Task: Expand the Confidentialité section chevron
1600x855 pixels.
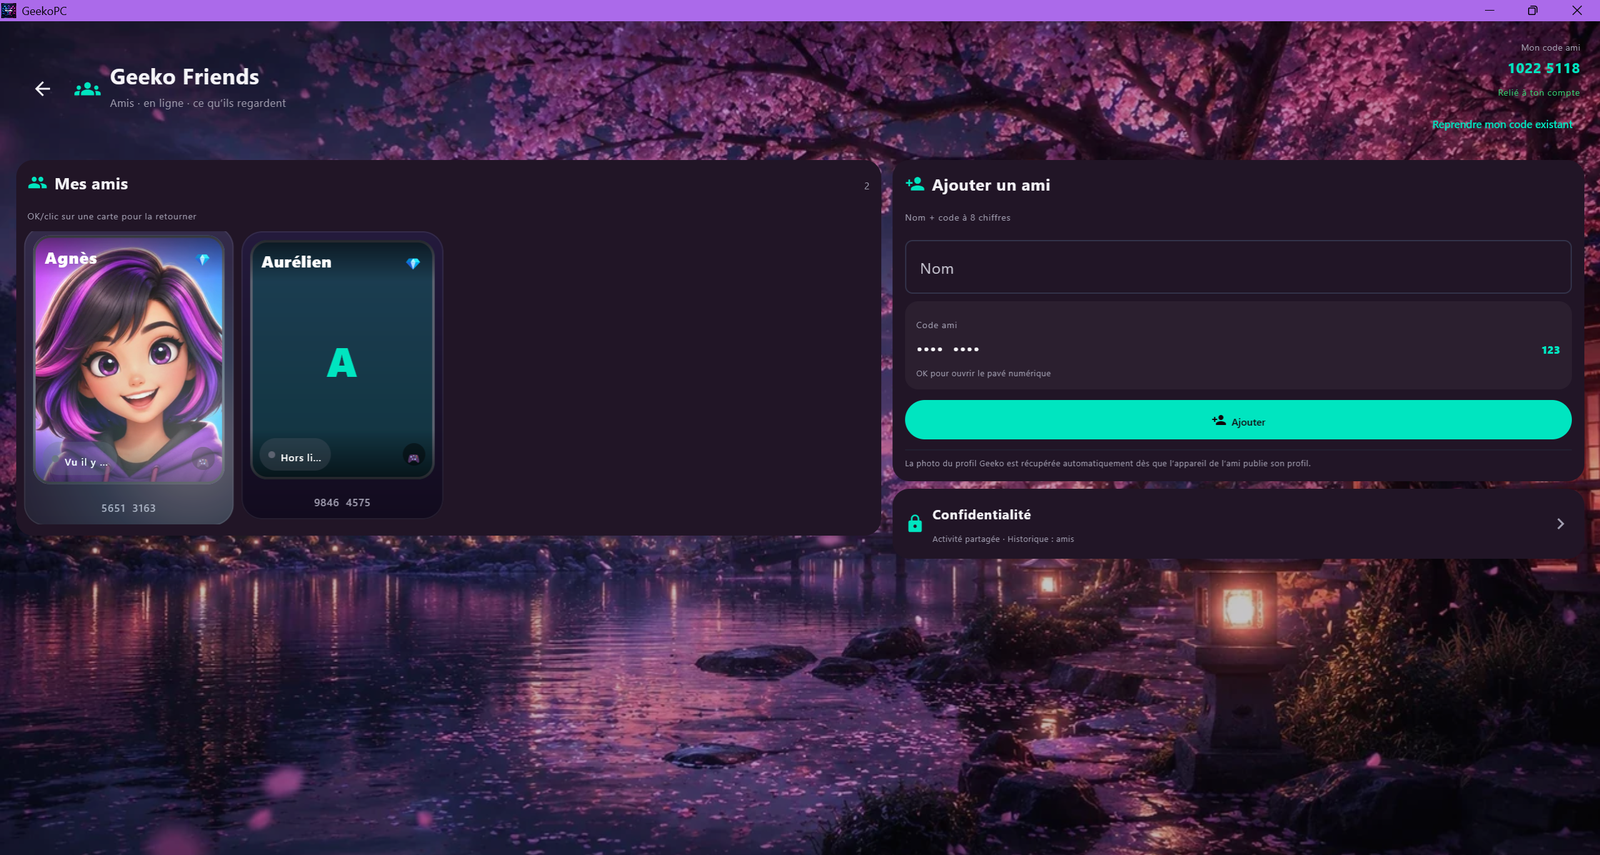Action: click(x=1560, y=524)
